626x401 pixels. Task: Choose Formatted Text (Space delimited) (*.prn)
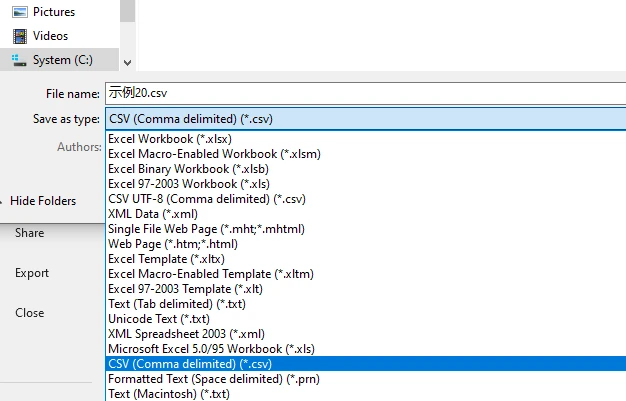pos(366,379)
